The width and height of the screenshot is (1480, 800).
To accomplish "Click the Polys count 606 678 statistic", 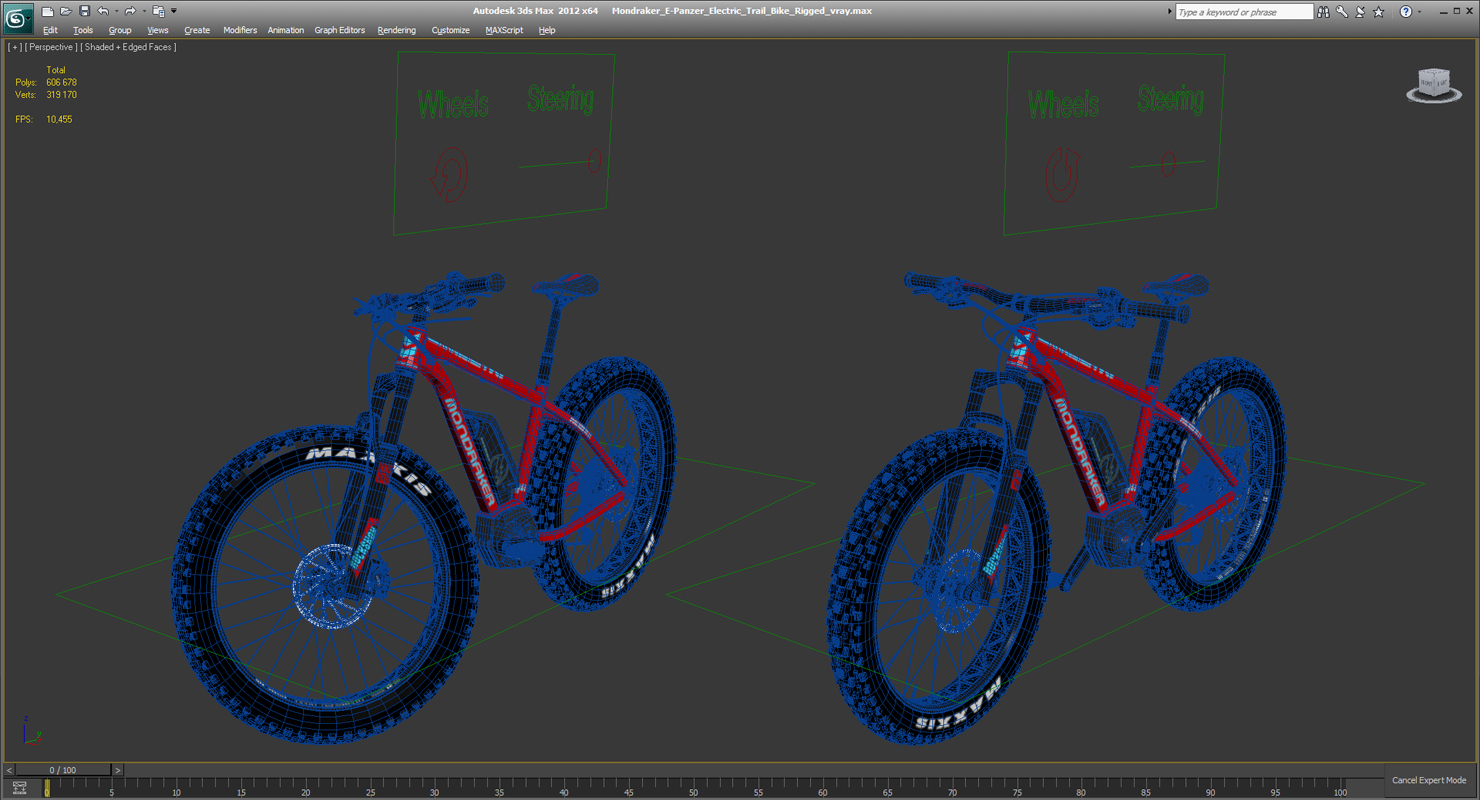I will (x=61, y=82).
